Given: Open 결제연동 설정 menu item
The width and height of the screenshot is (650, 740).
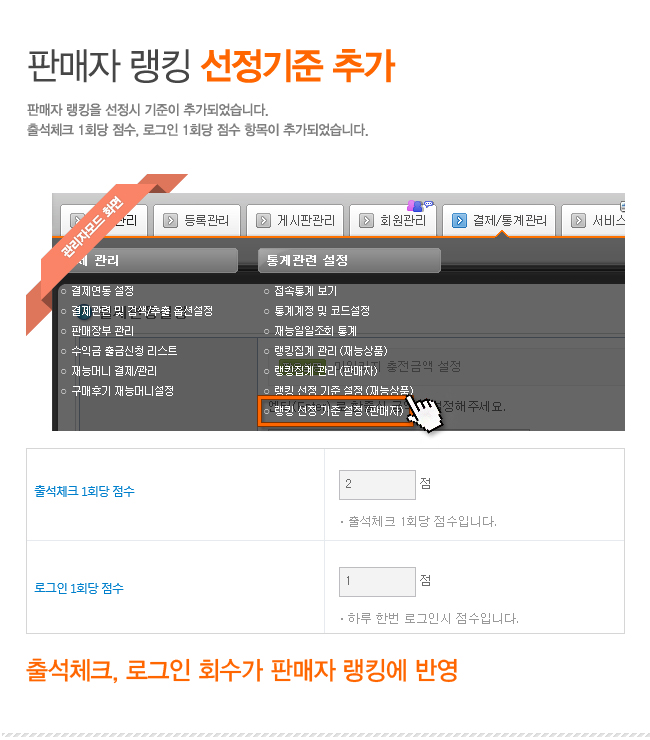Looking at the screenshot, I should (102, 291).
